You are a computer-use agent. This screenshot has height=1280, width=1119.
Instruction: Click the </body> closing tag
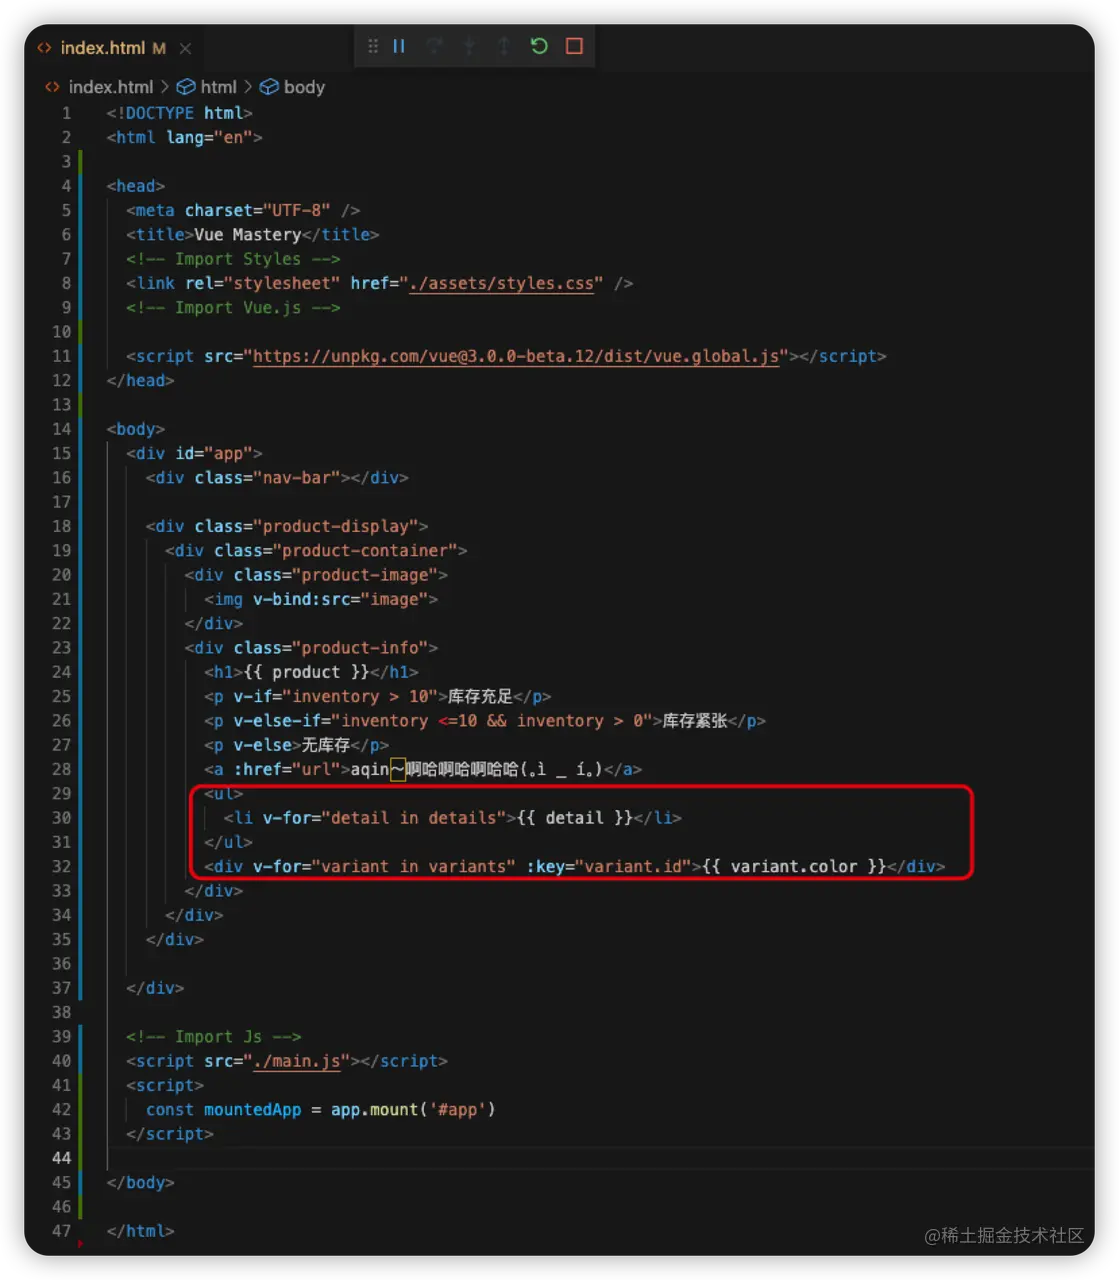pyautogui.click(x=140, y=1183)
